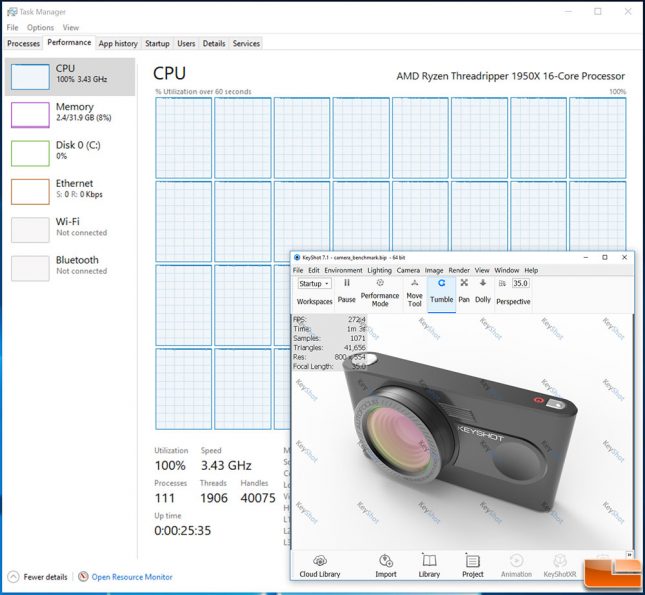Select the Dolly camera tool
The image size is (645, 595).
click(x=483, y=292)
